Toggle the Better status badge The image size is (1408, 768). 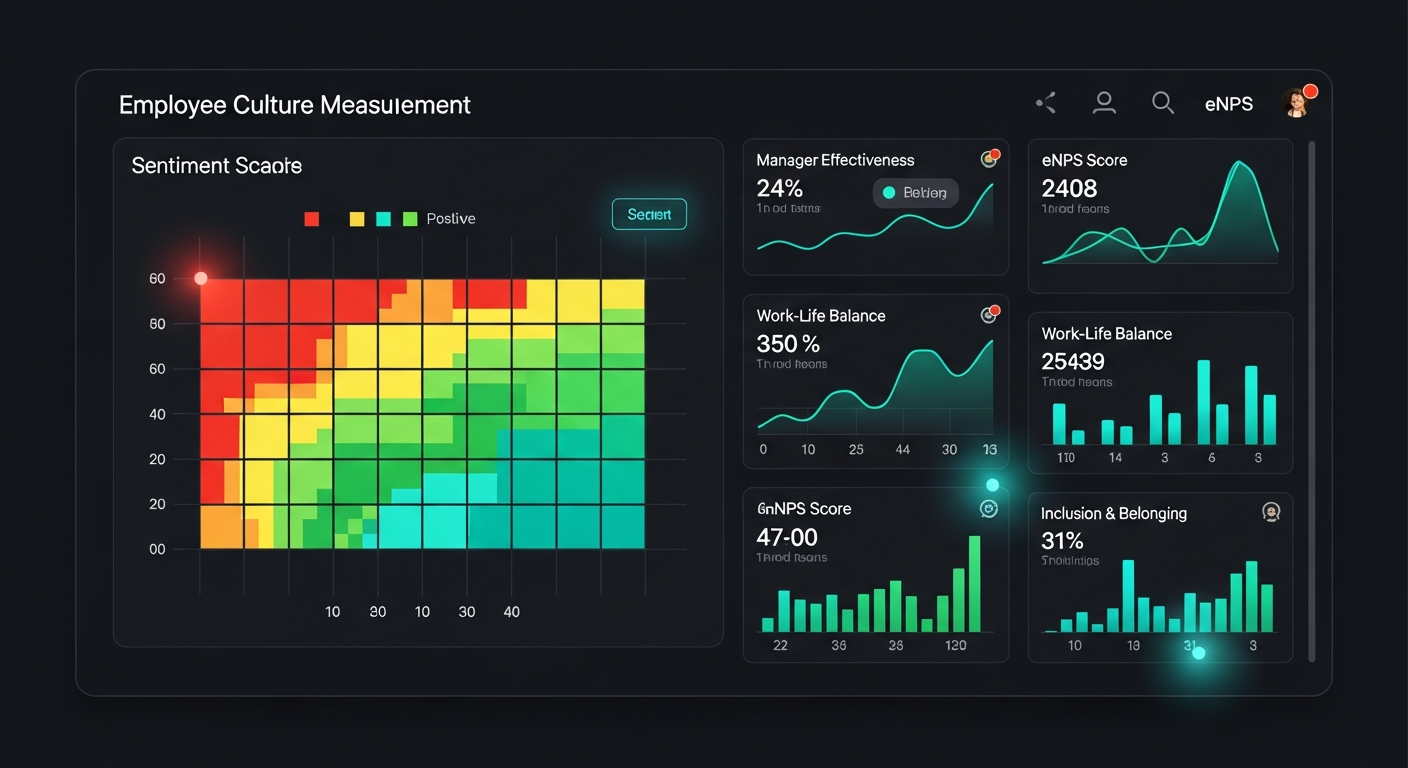tap(915, 192)
